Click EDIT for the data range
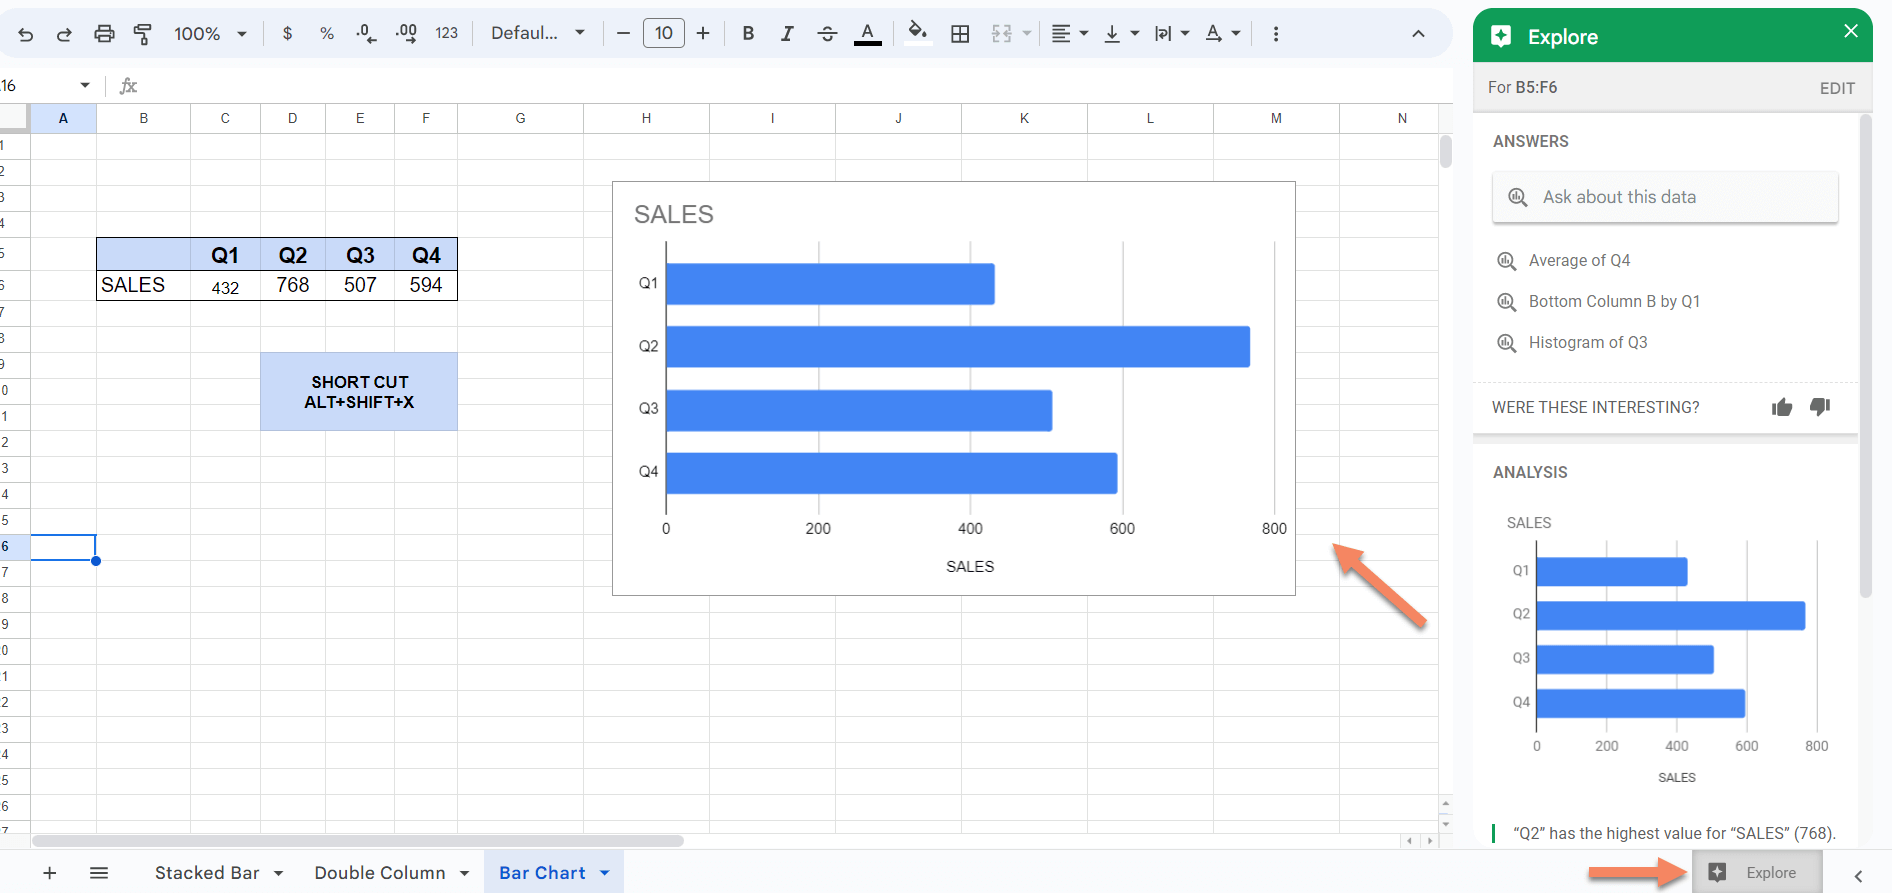The height and width of the screenshot is (893, 1892). click(x=1837, y=88)
